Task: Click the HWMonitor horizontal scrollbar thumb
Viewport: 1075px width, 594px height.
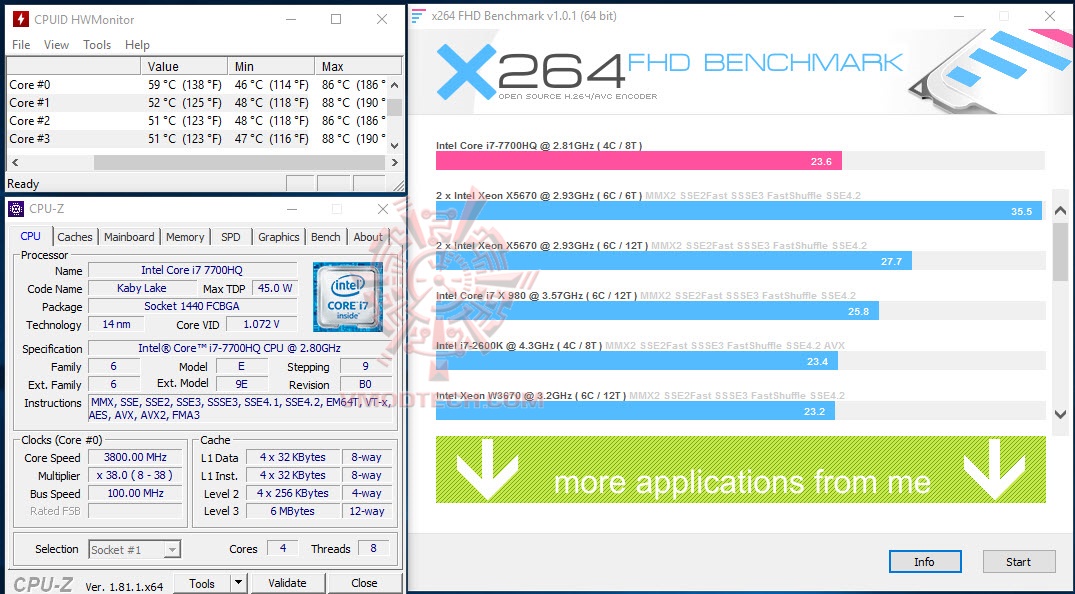Action: [x=239, y=163]
